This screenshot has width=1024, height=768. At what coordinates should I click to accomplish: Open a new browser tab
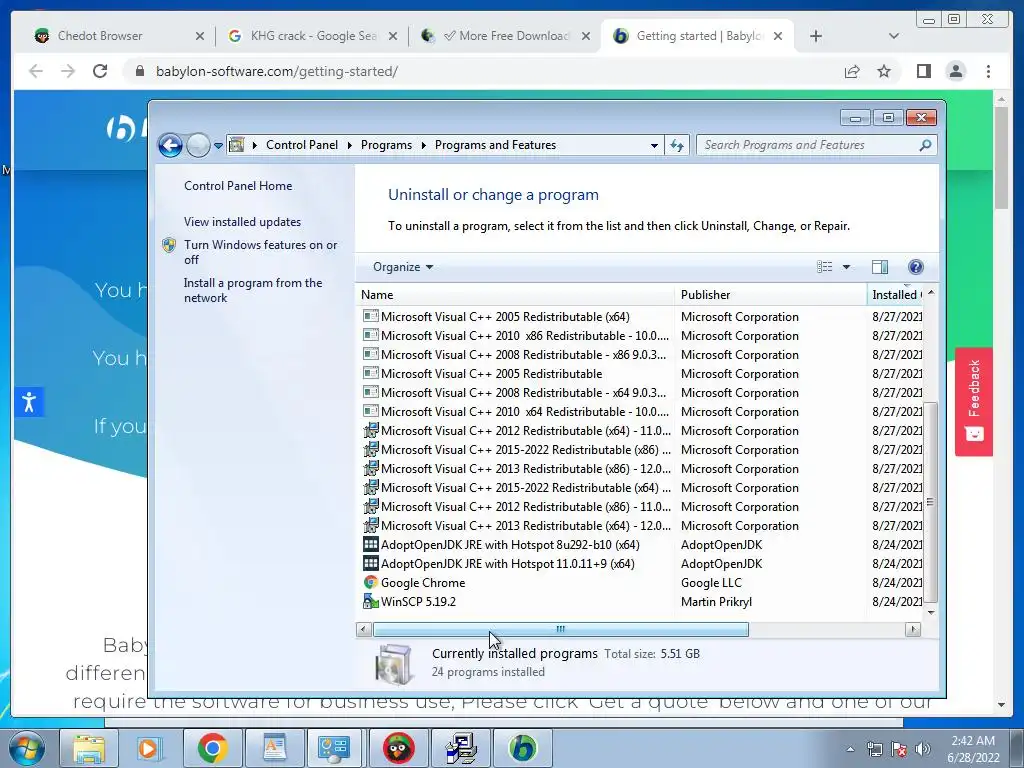click(816, 36)
